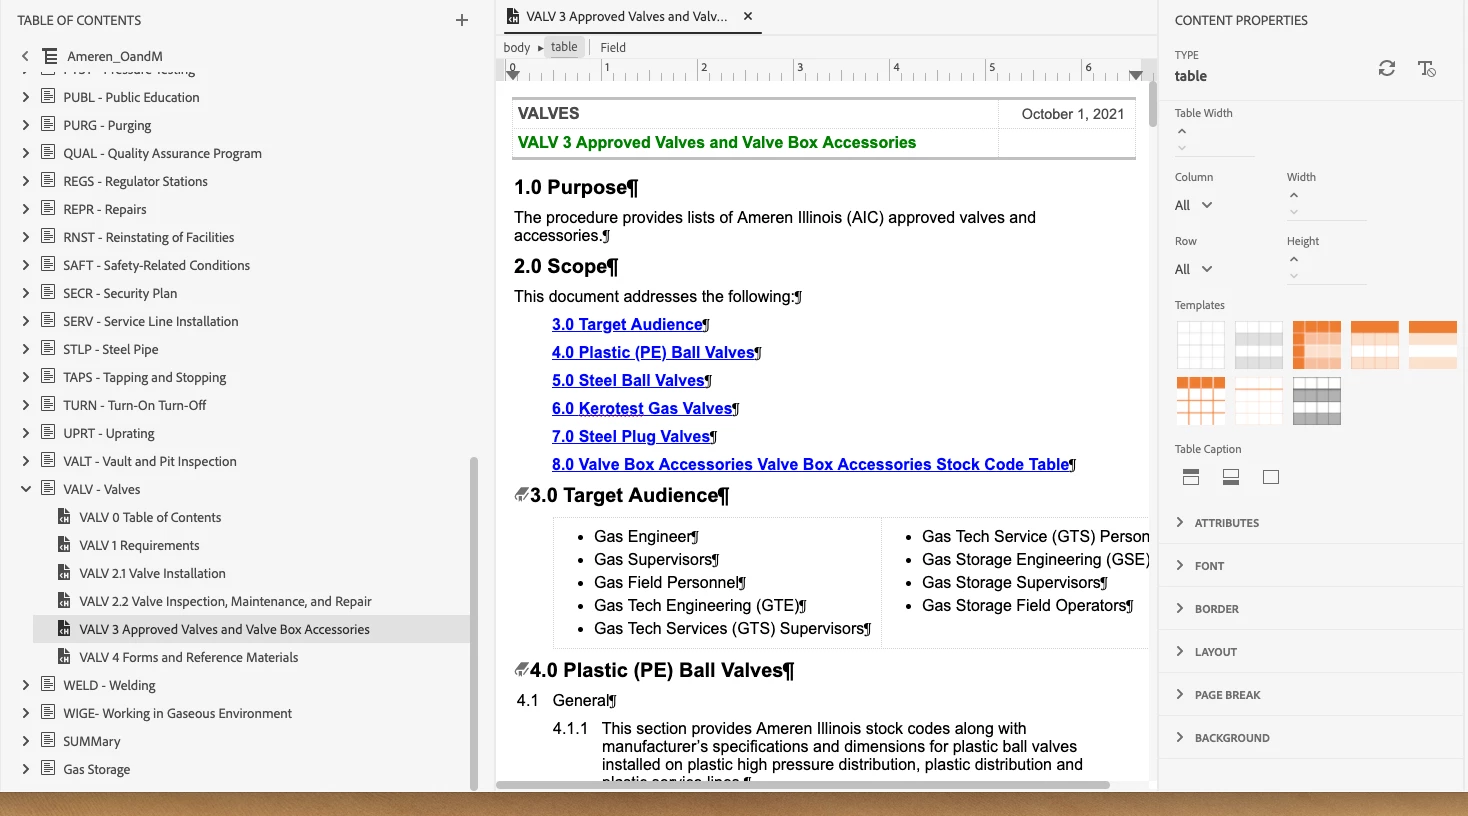Increase the Table Width stepper

click(1181, 131)
